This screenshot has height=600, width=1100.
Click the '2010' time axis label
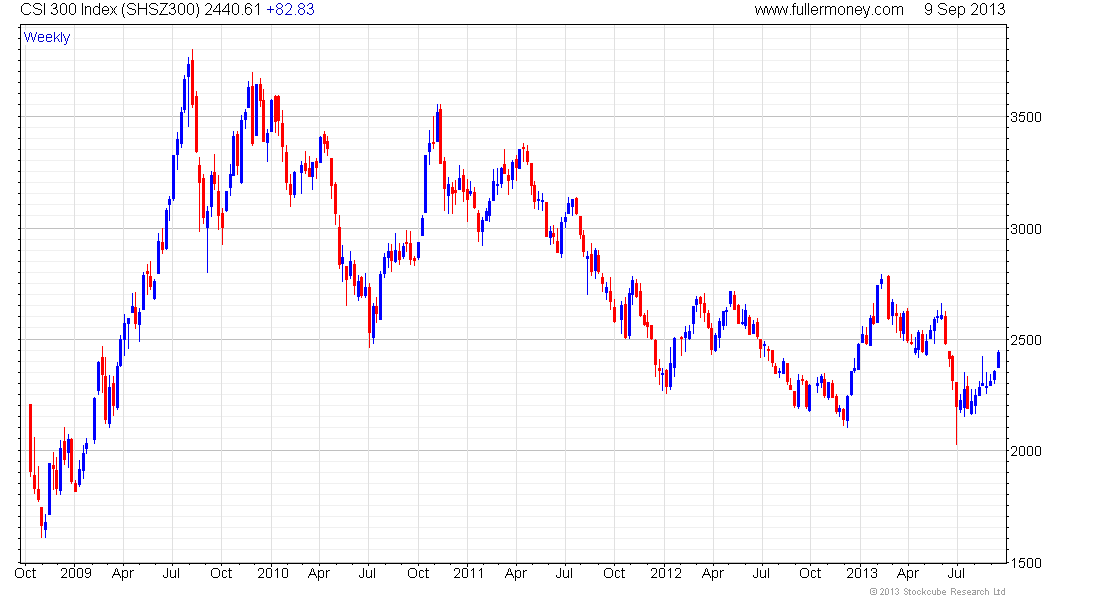tap(272, 573)
